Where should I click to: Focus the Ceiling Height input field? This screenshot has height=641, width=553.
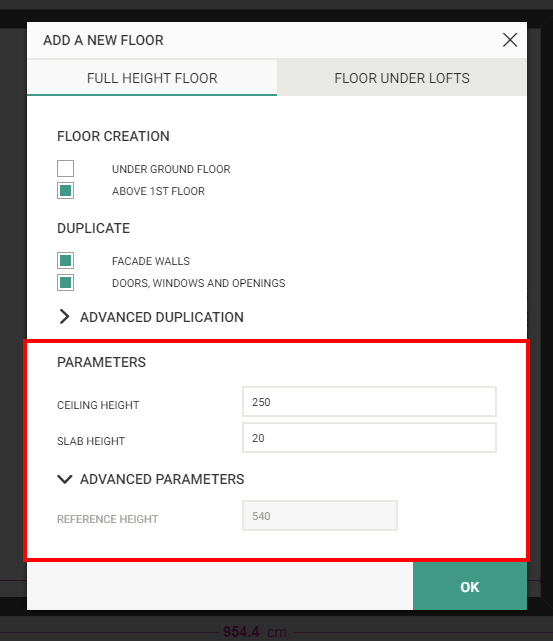click(x=369, y=401)
